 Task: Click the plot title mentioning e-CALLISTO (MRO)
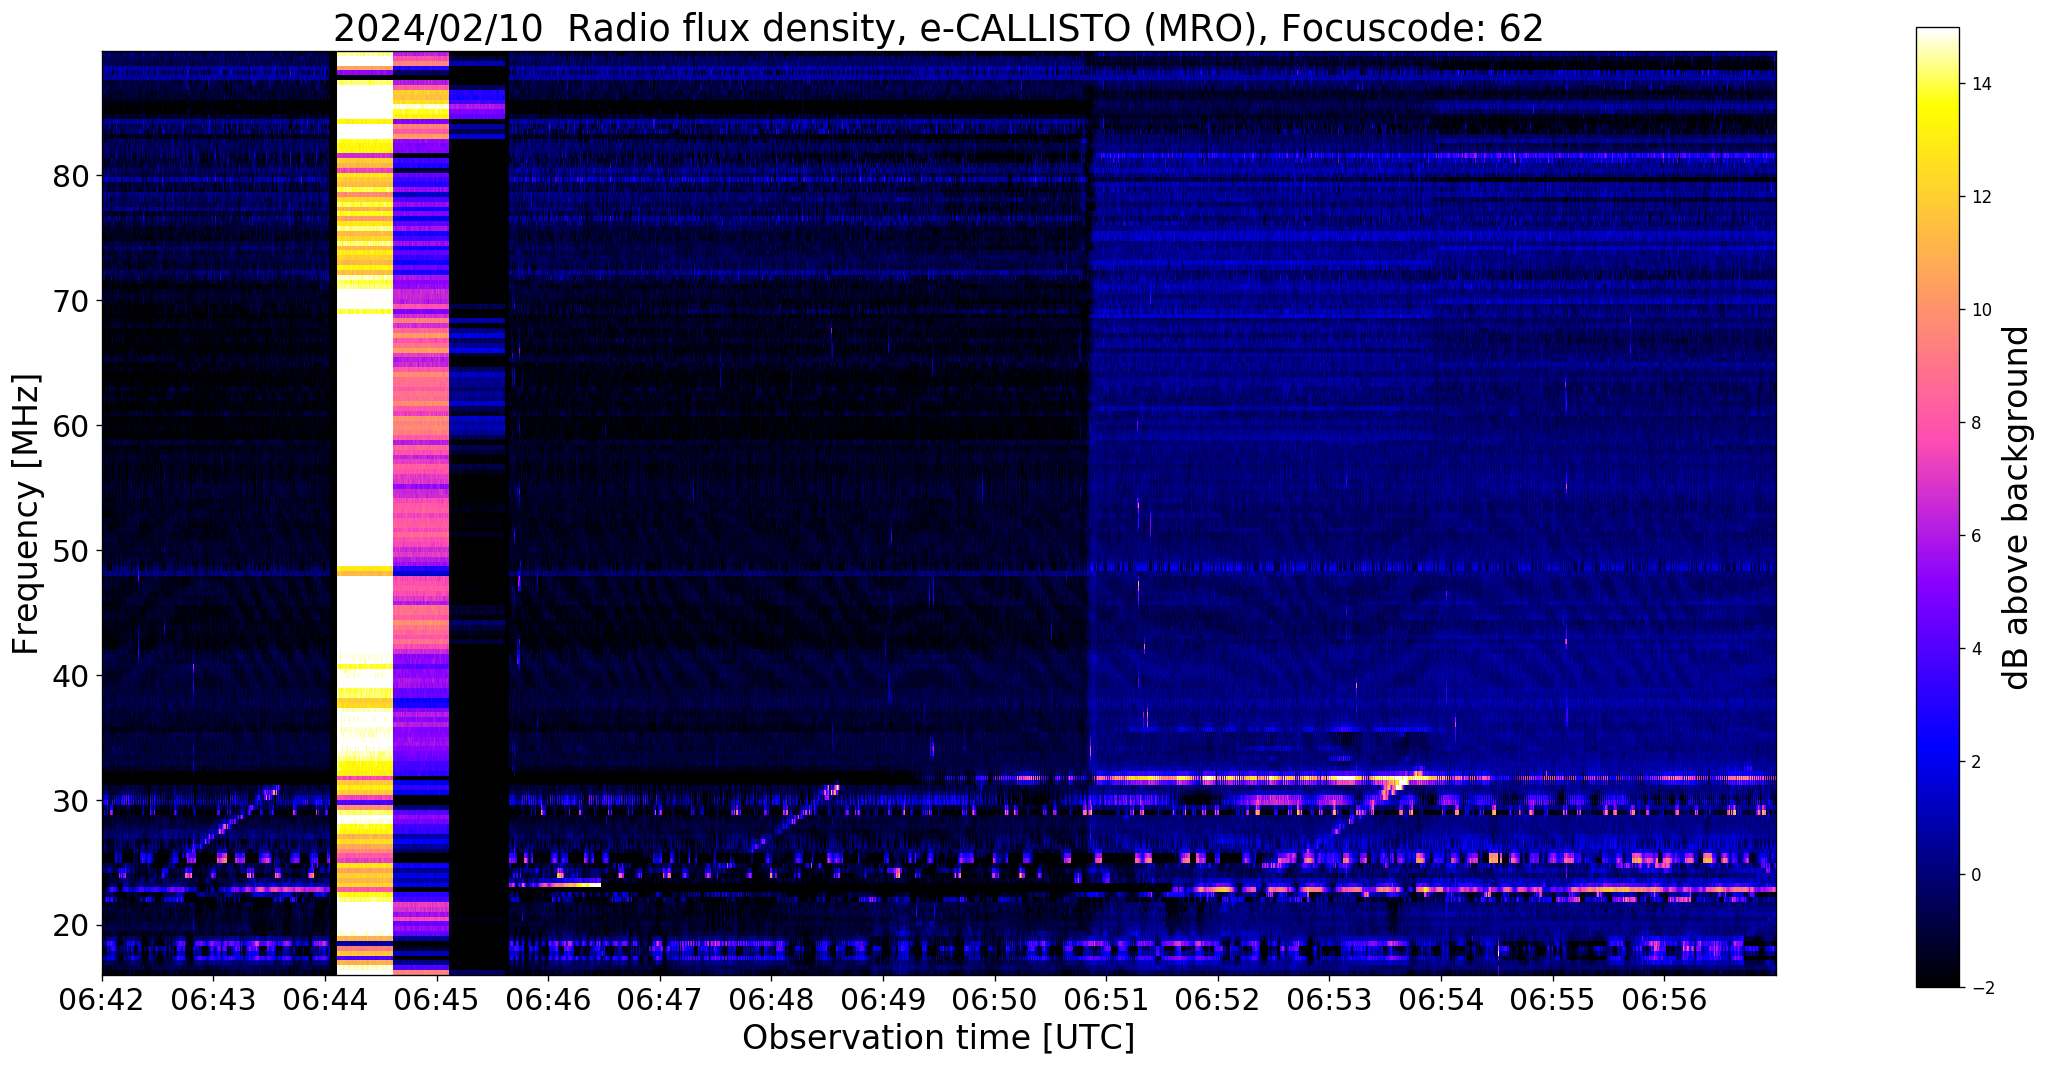[x=938, y=28]
